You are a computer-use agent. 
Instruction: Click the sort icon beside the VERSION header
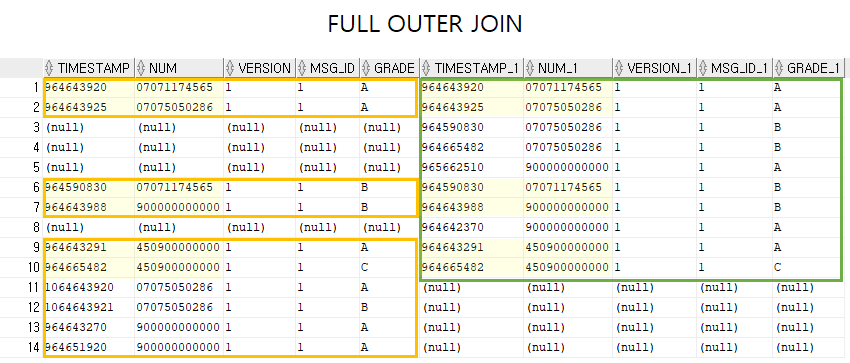click(x=230, y=68)
